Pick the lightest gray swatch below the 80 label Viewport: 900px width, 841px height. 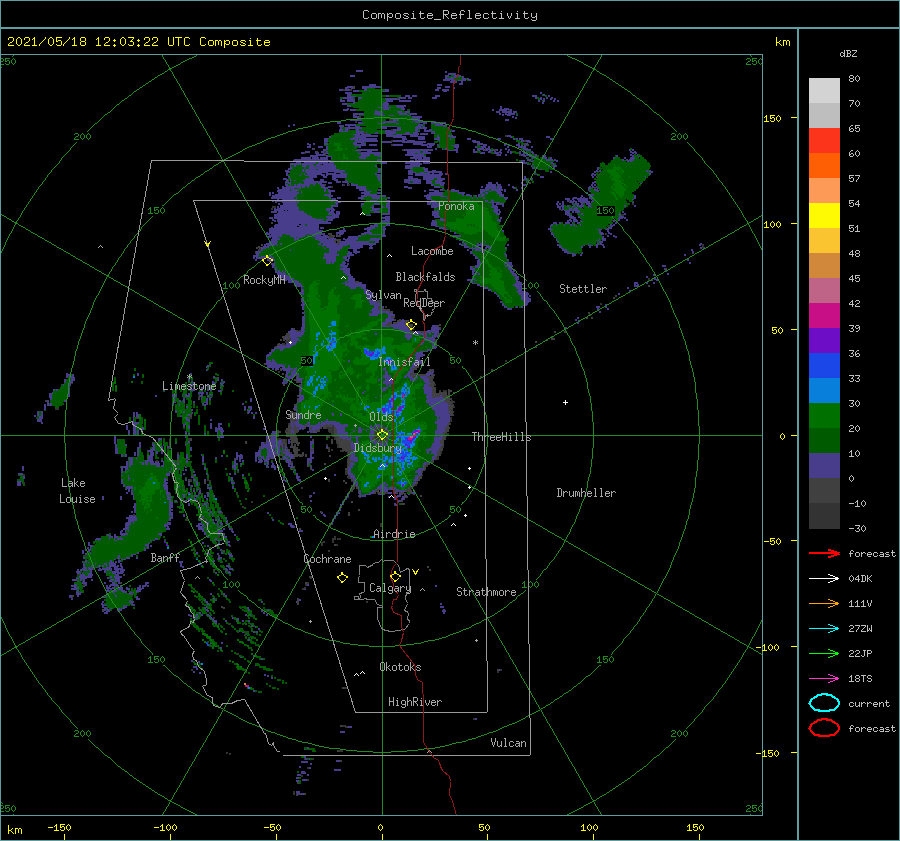pos(824,91)
